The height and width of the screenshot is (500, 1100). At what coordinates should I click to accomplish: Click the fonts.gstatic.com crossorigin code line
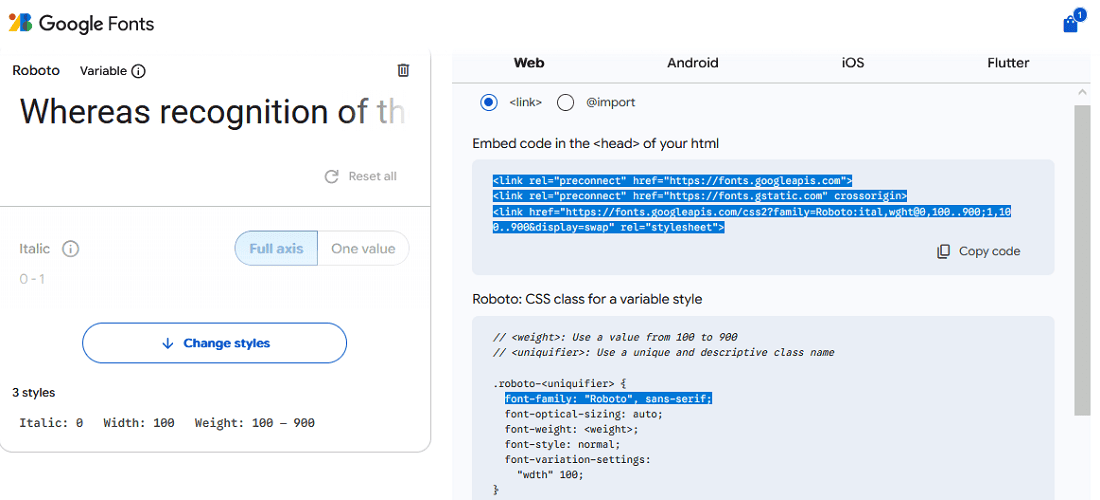click(x=700, y=196)
